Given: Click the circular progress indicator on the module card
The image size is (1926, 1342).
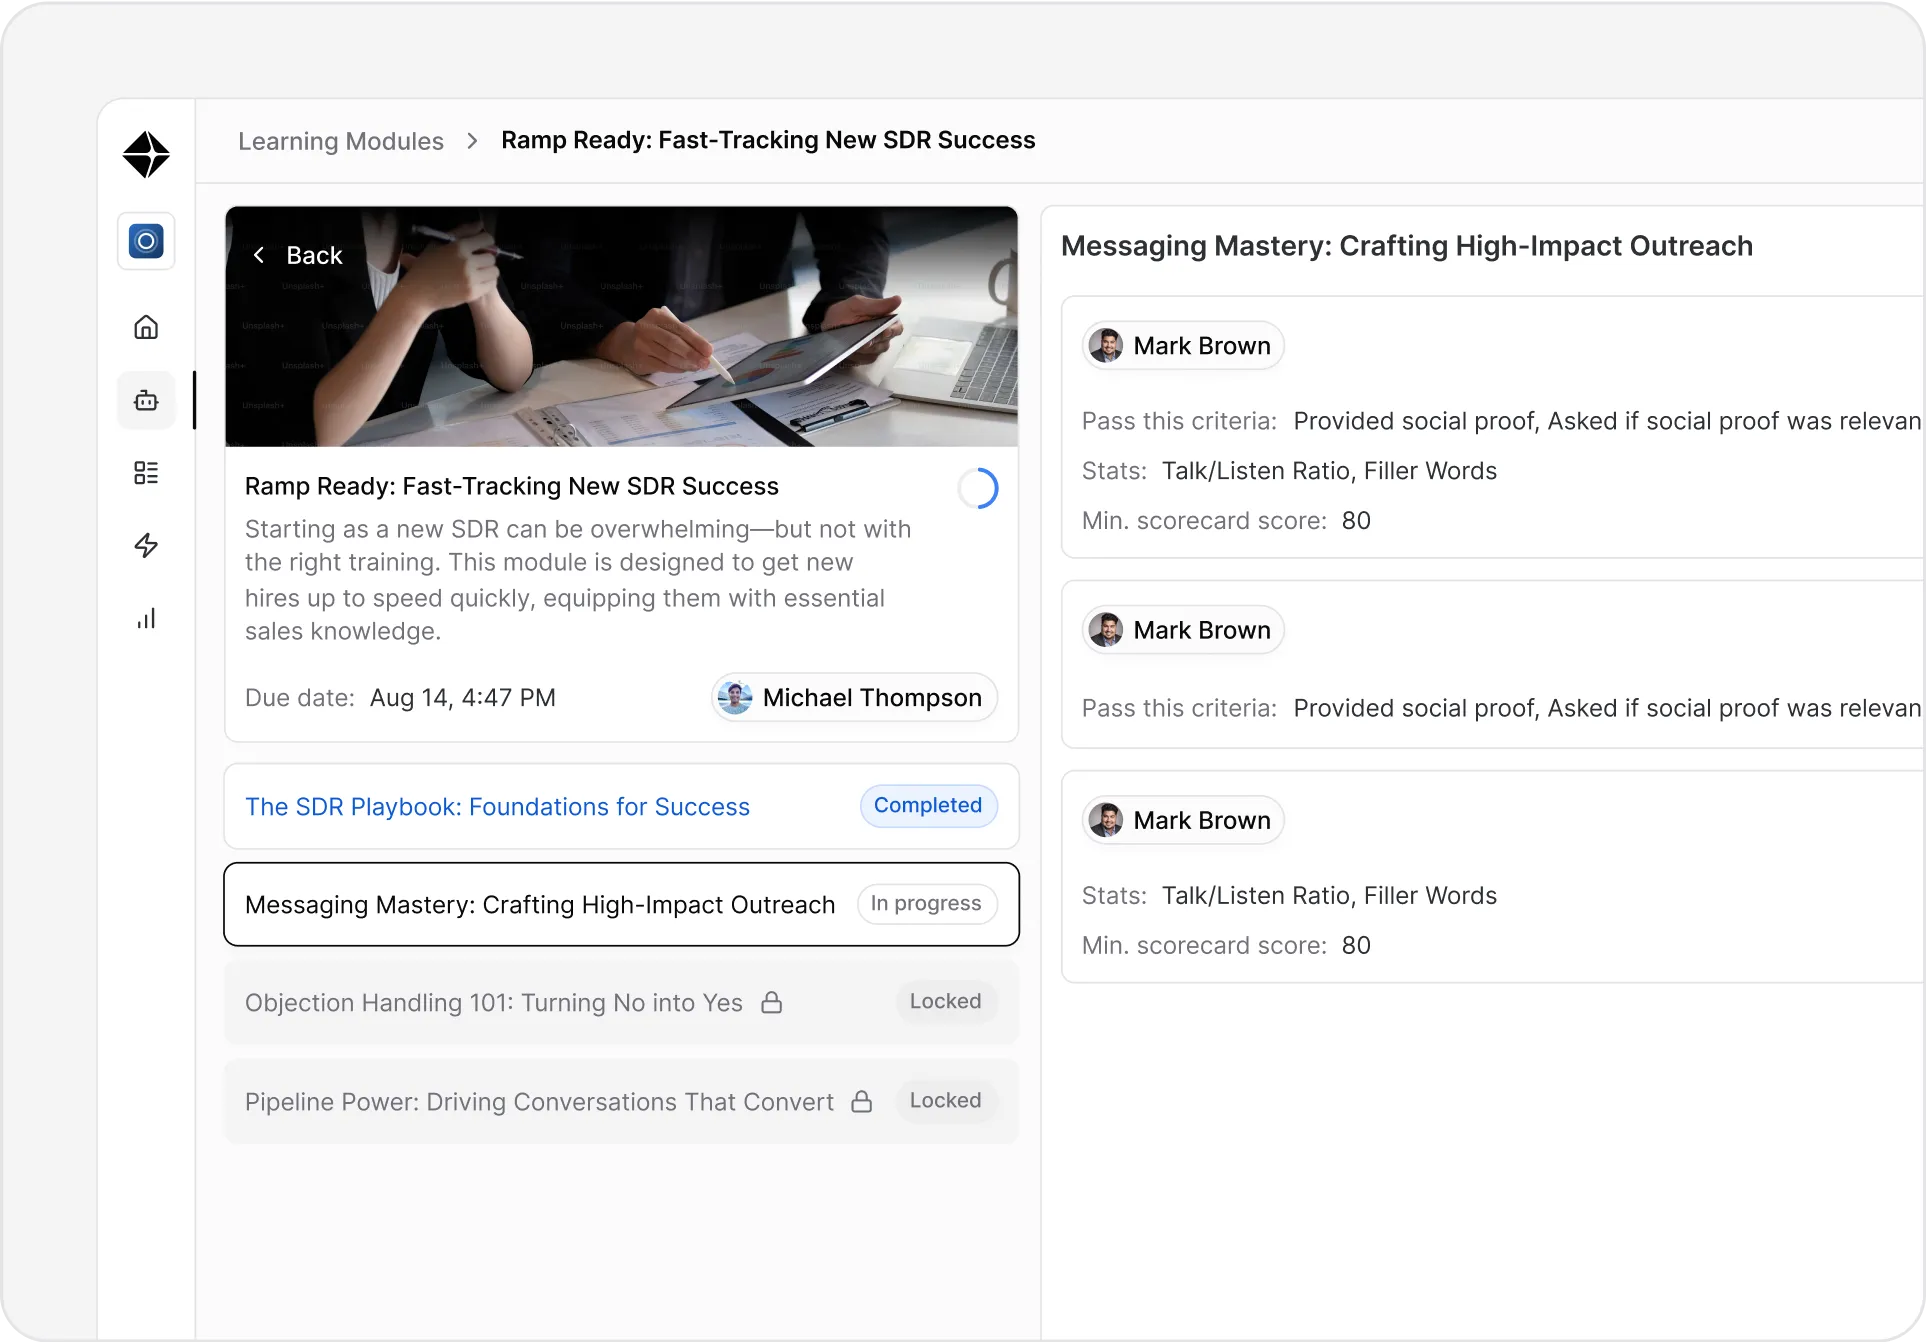Looking at the screenshot, I should click(979, 488).
